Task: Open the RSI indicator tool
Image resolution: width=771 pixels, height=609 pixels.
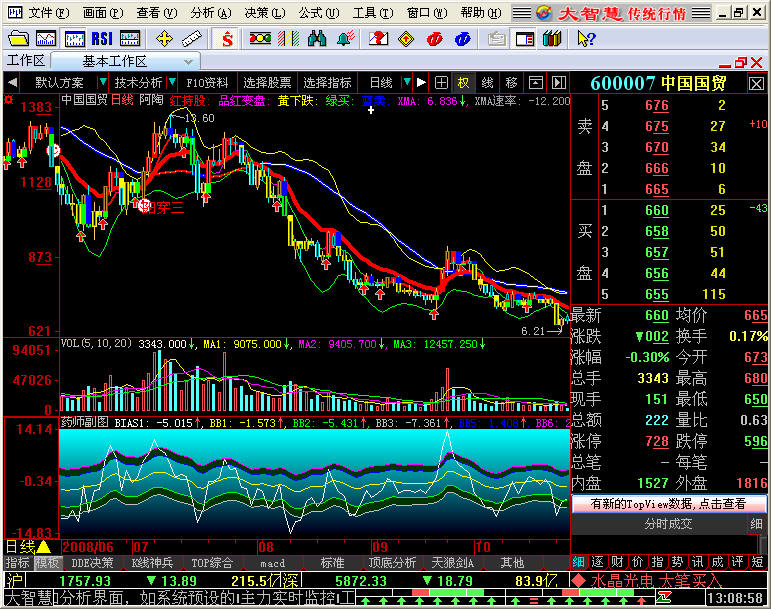Action: tap(102, 38)
